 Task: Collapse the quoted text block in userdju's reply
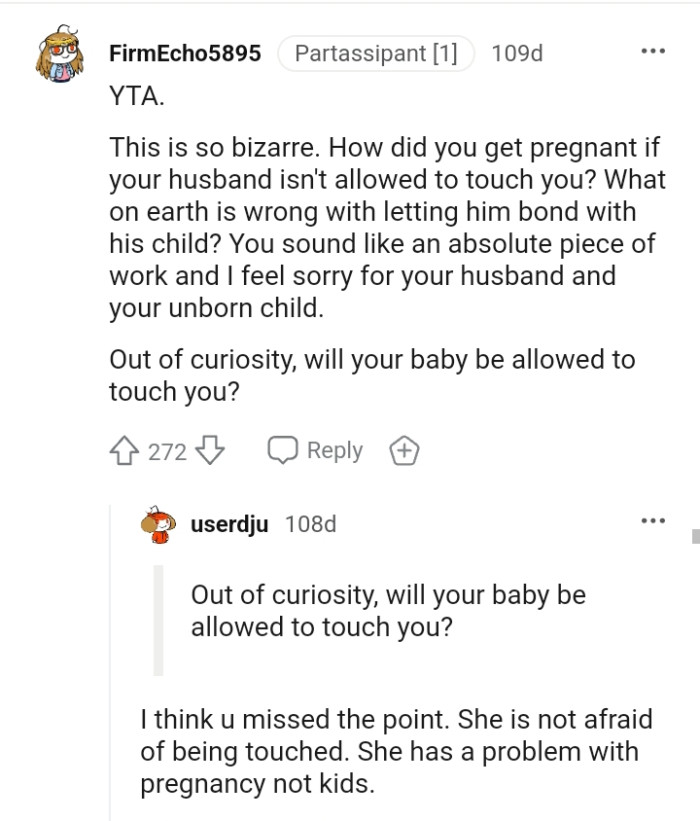(x=158, y=615)
